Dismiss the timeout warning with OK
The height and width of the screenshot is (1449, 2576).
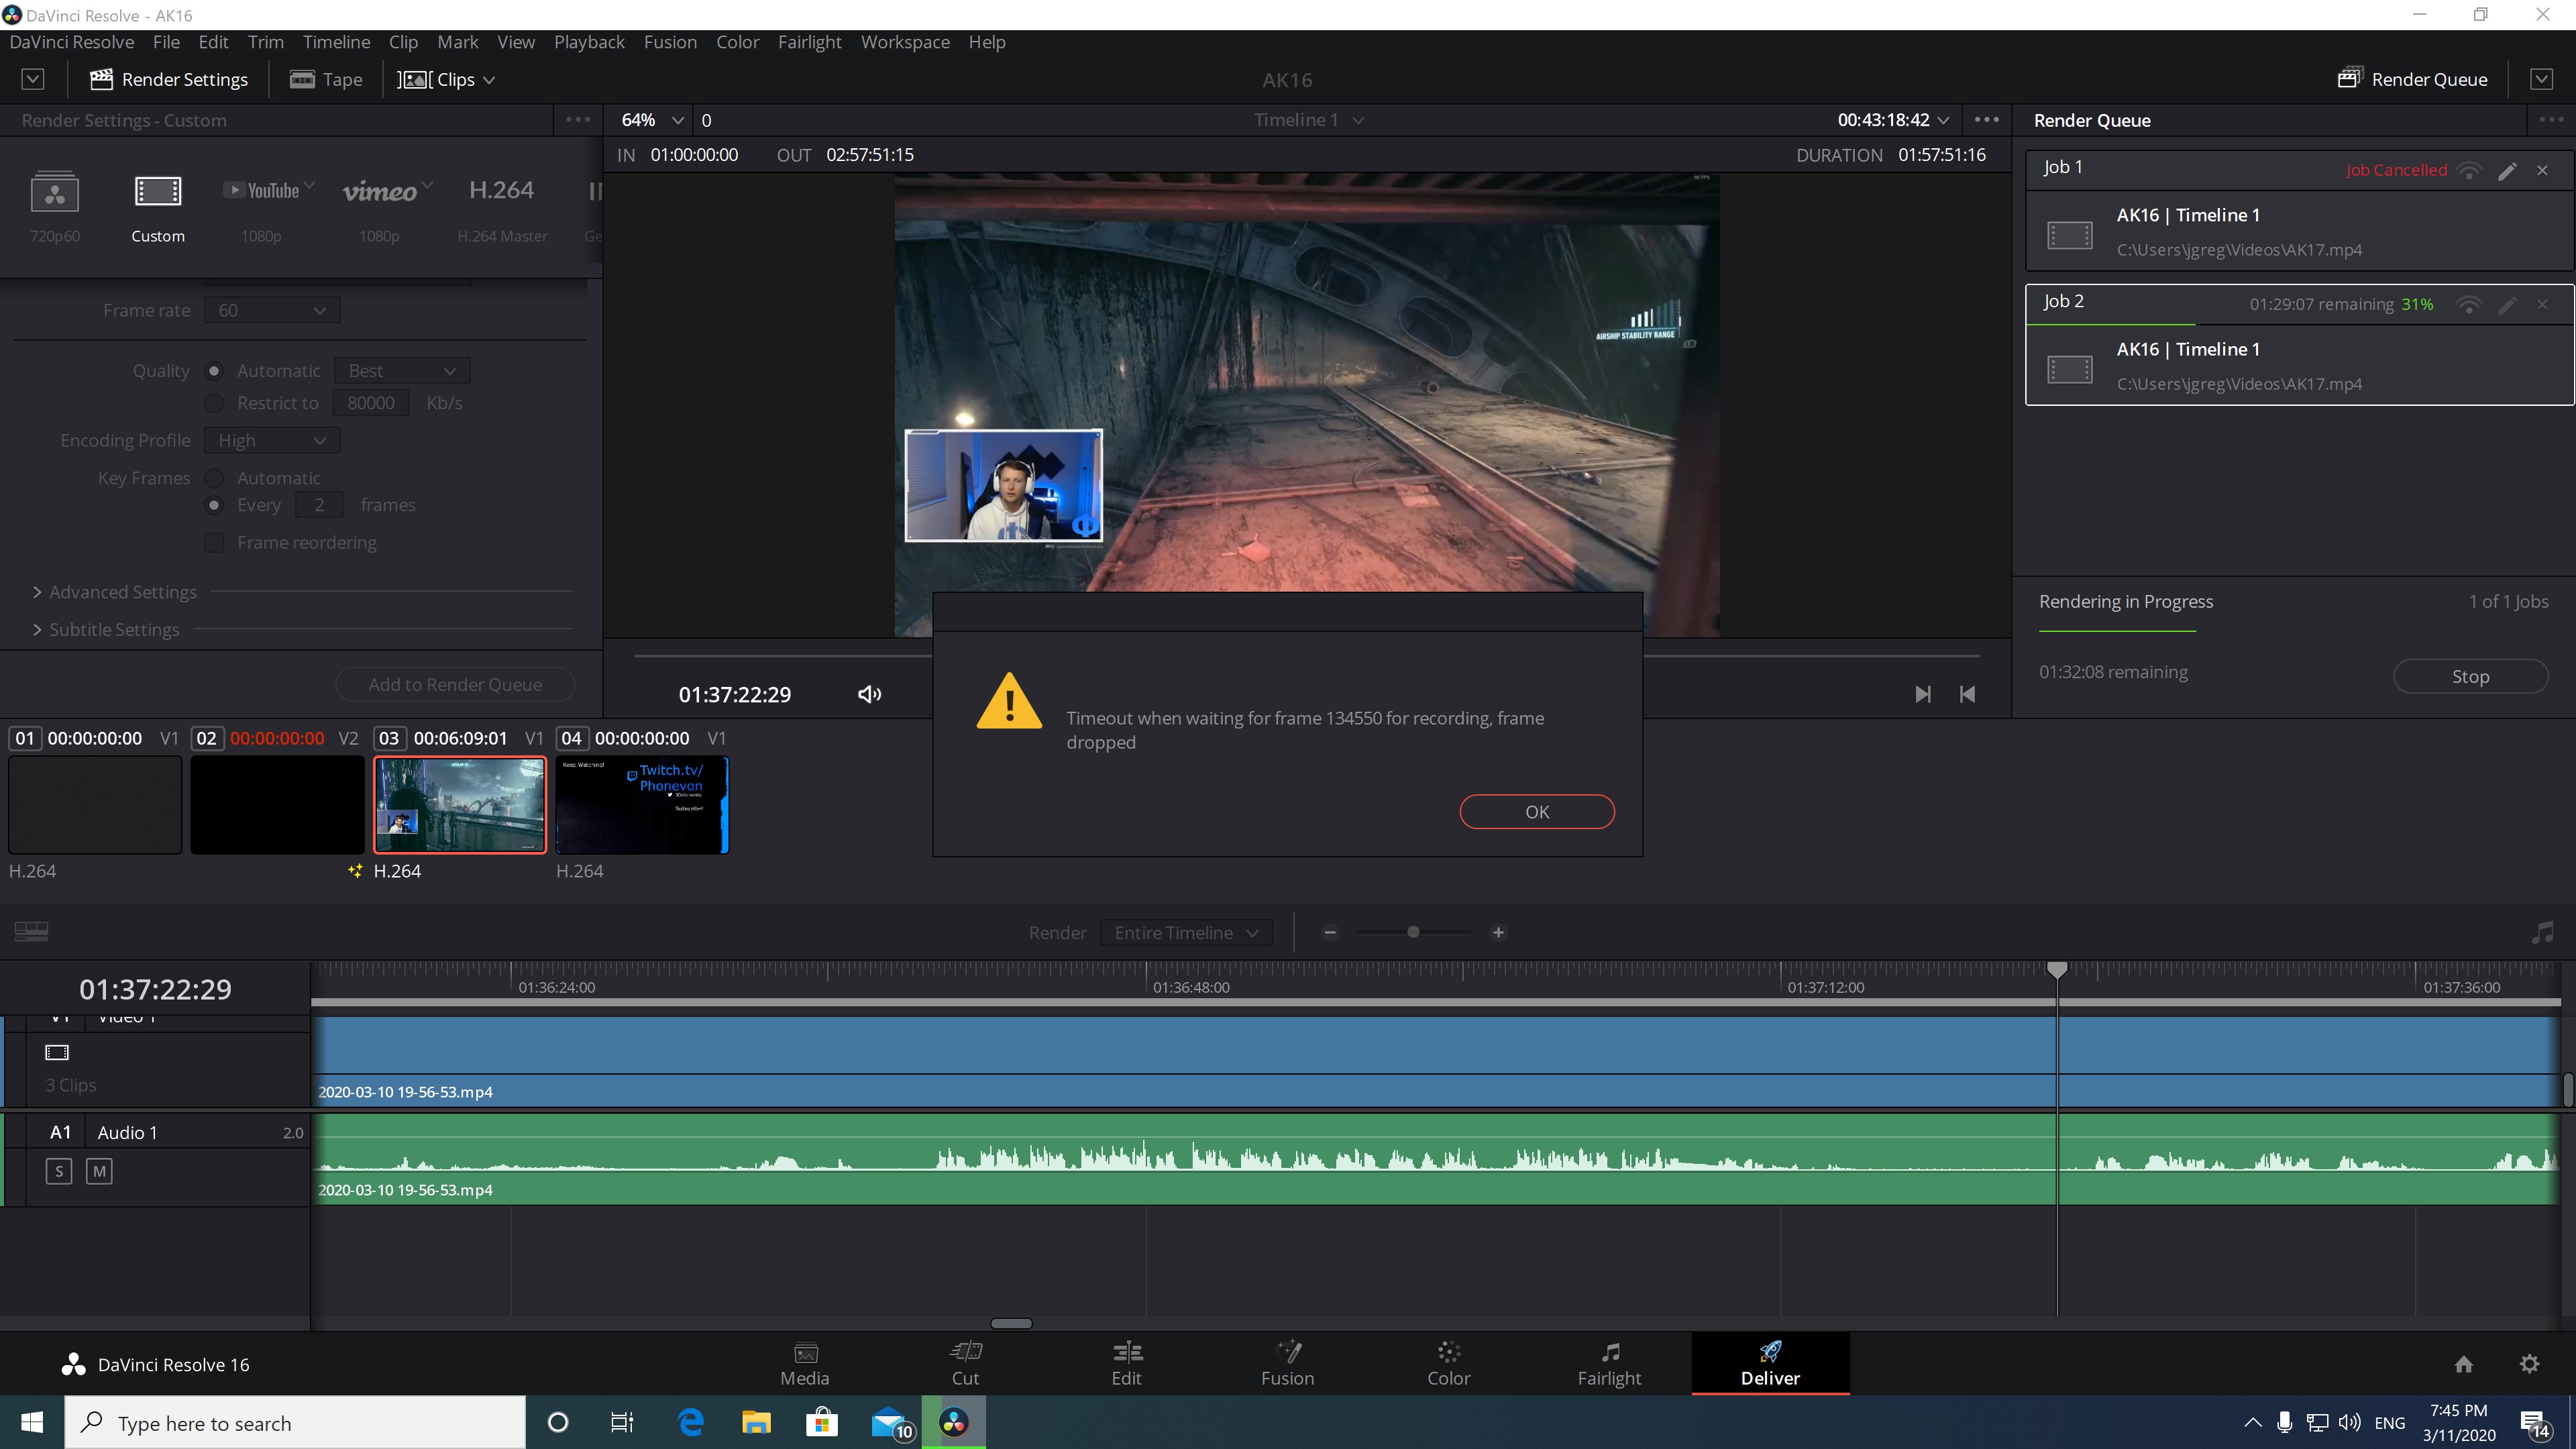click(1537, 812)
